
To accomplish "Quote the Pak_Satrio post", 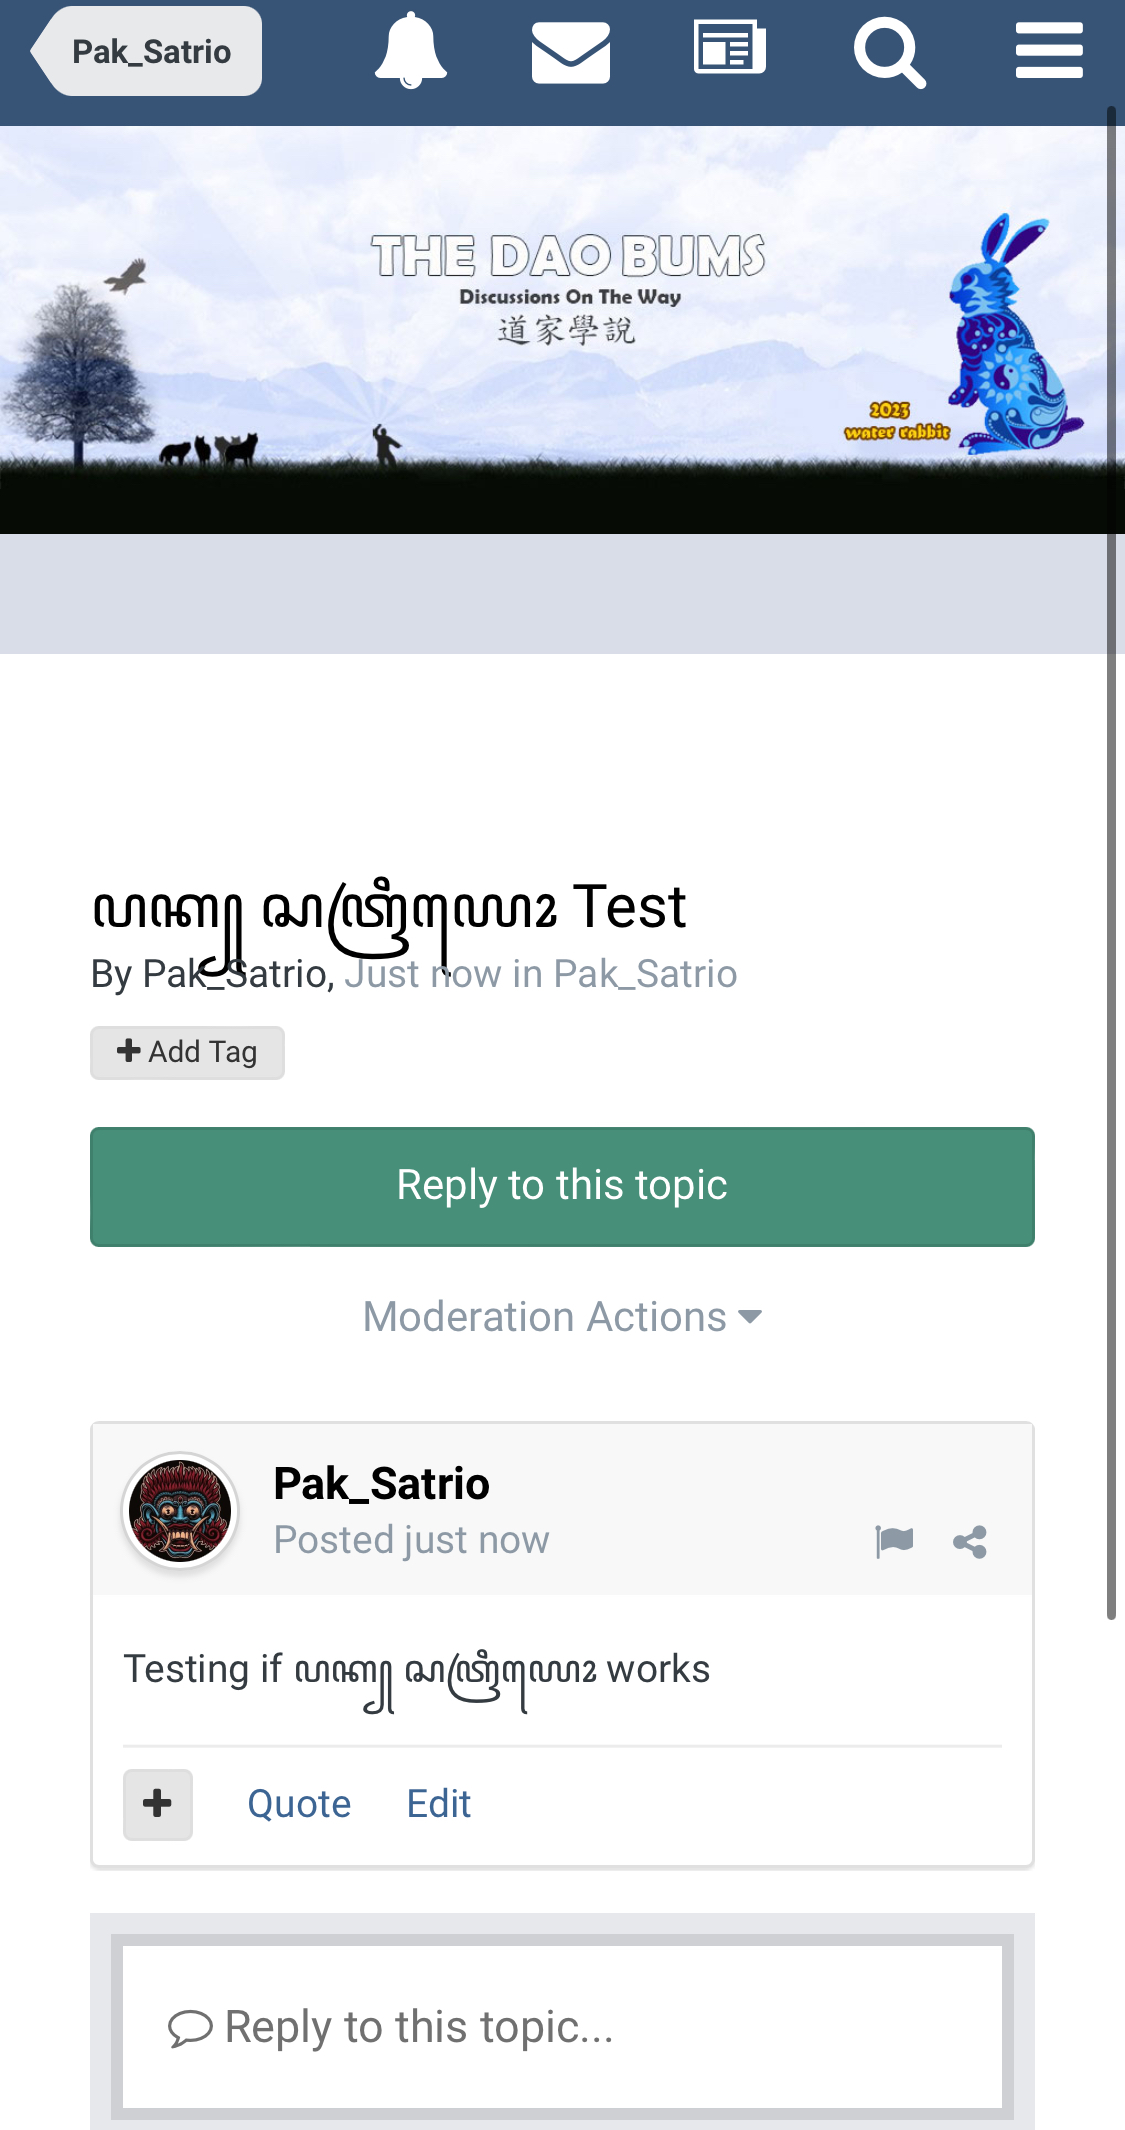I will coord(299,1804).
